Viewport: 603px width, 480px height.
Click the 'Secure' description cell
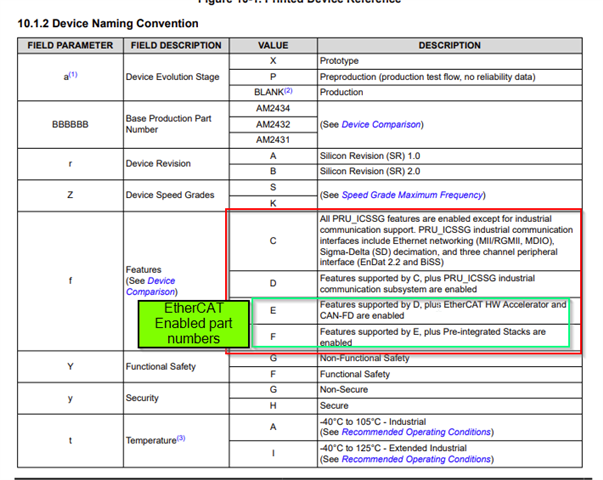[450, 406]
